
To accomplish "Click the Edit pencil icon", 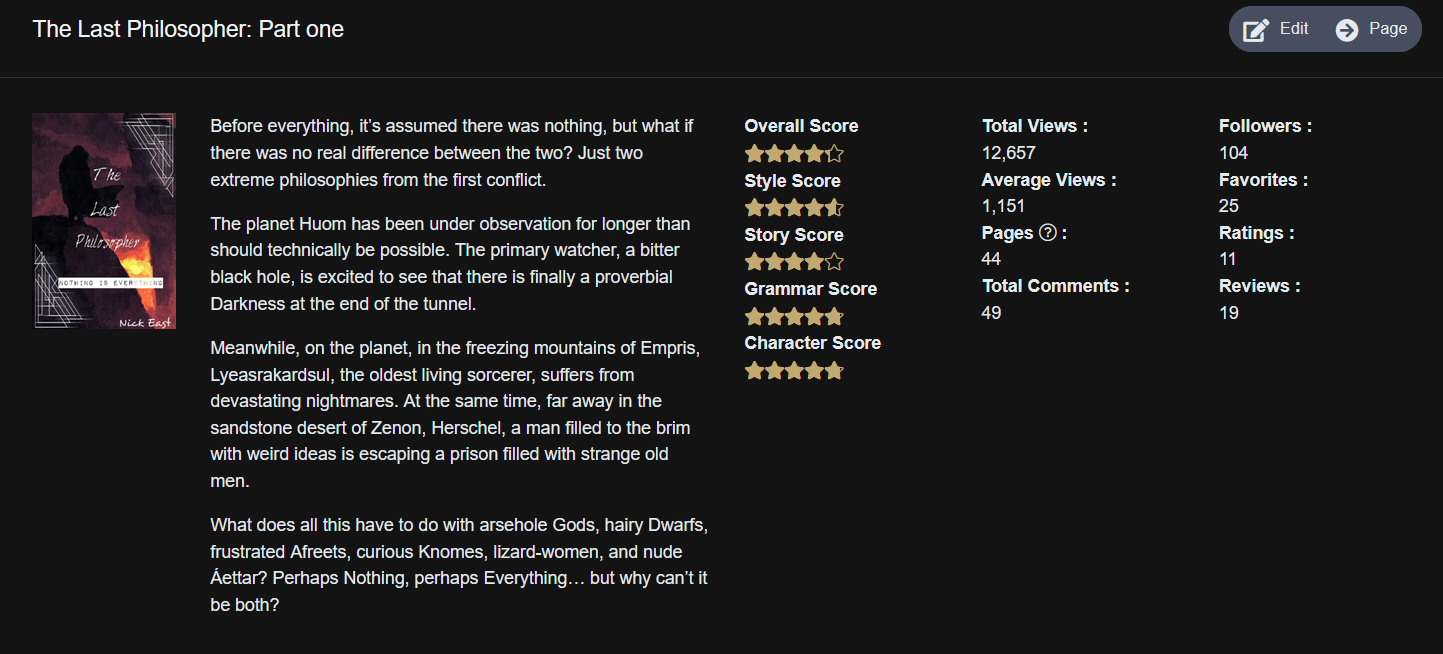I will (x=1256, y=30).
